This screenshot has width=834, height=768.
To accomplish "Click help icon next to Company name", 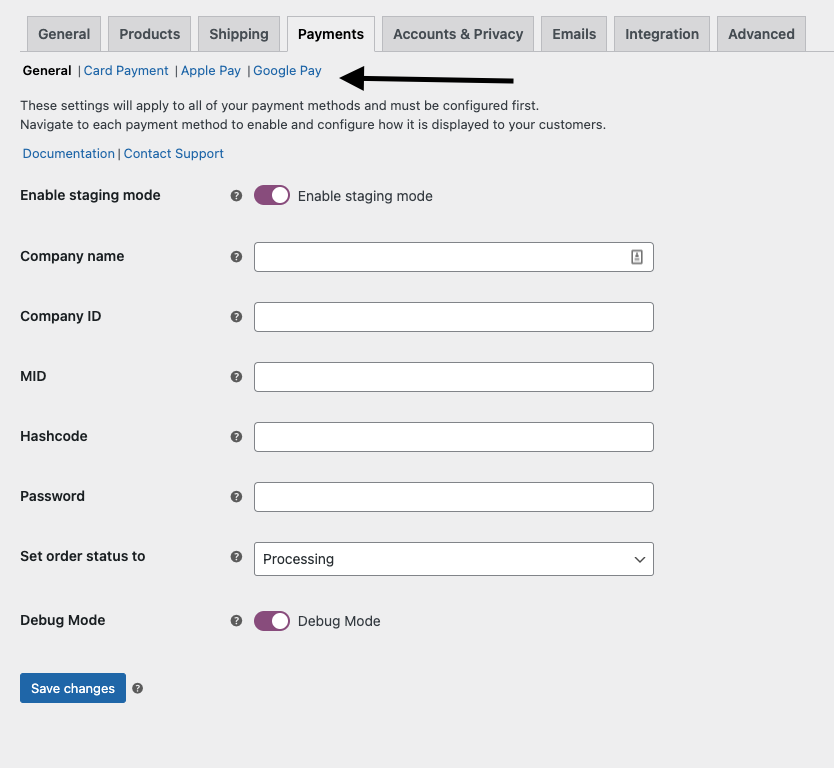I will pyautogui.click(x=236, y=257).
